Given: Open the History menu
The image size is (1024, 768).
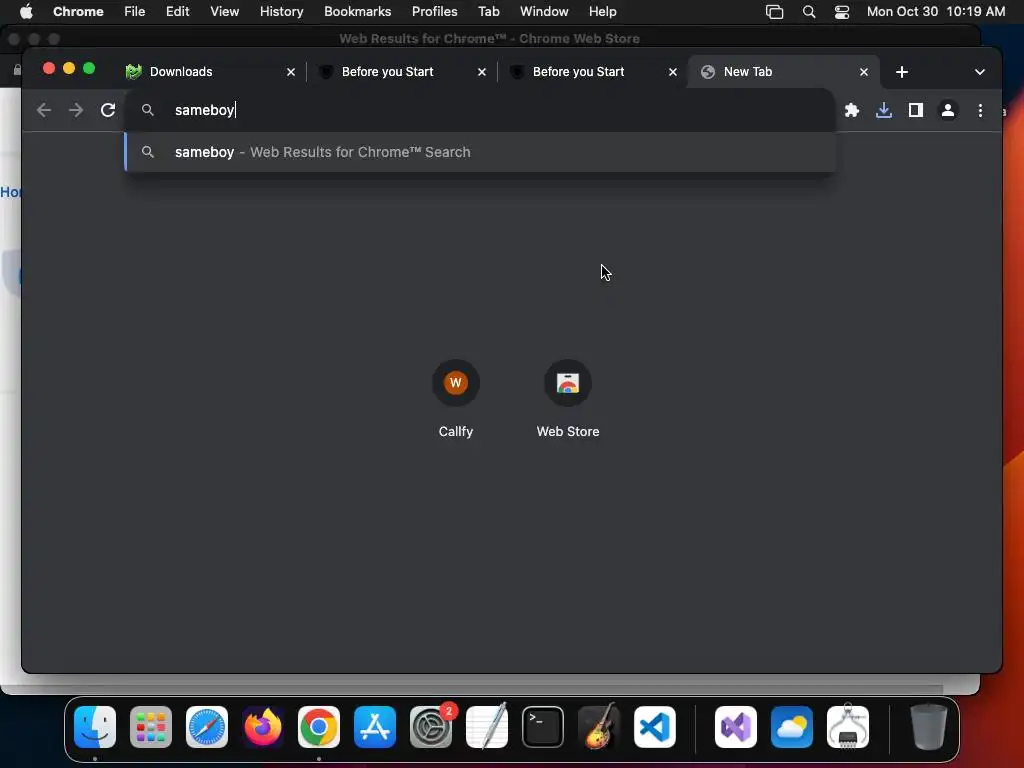Looking at the screenshot, I should point(281,12).
